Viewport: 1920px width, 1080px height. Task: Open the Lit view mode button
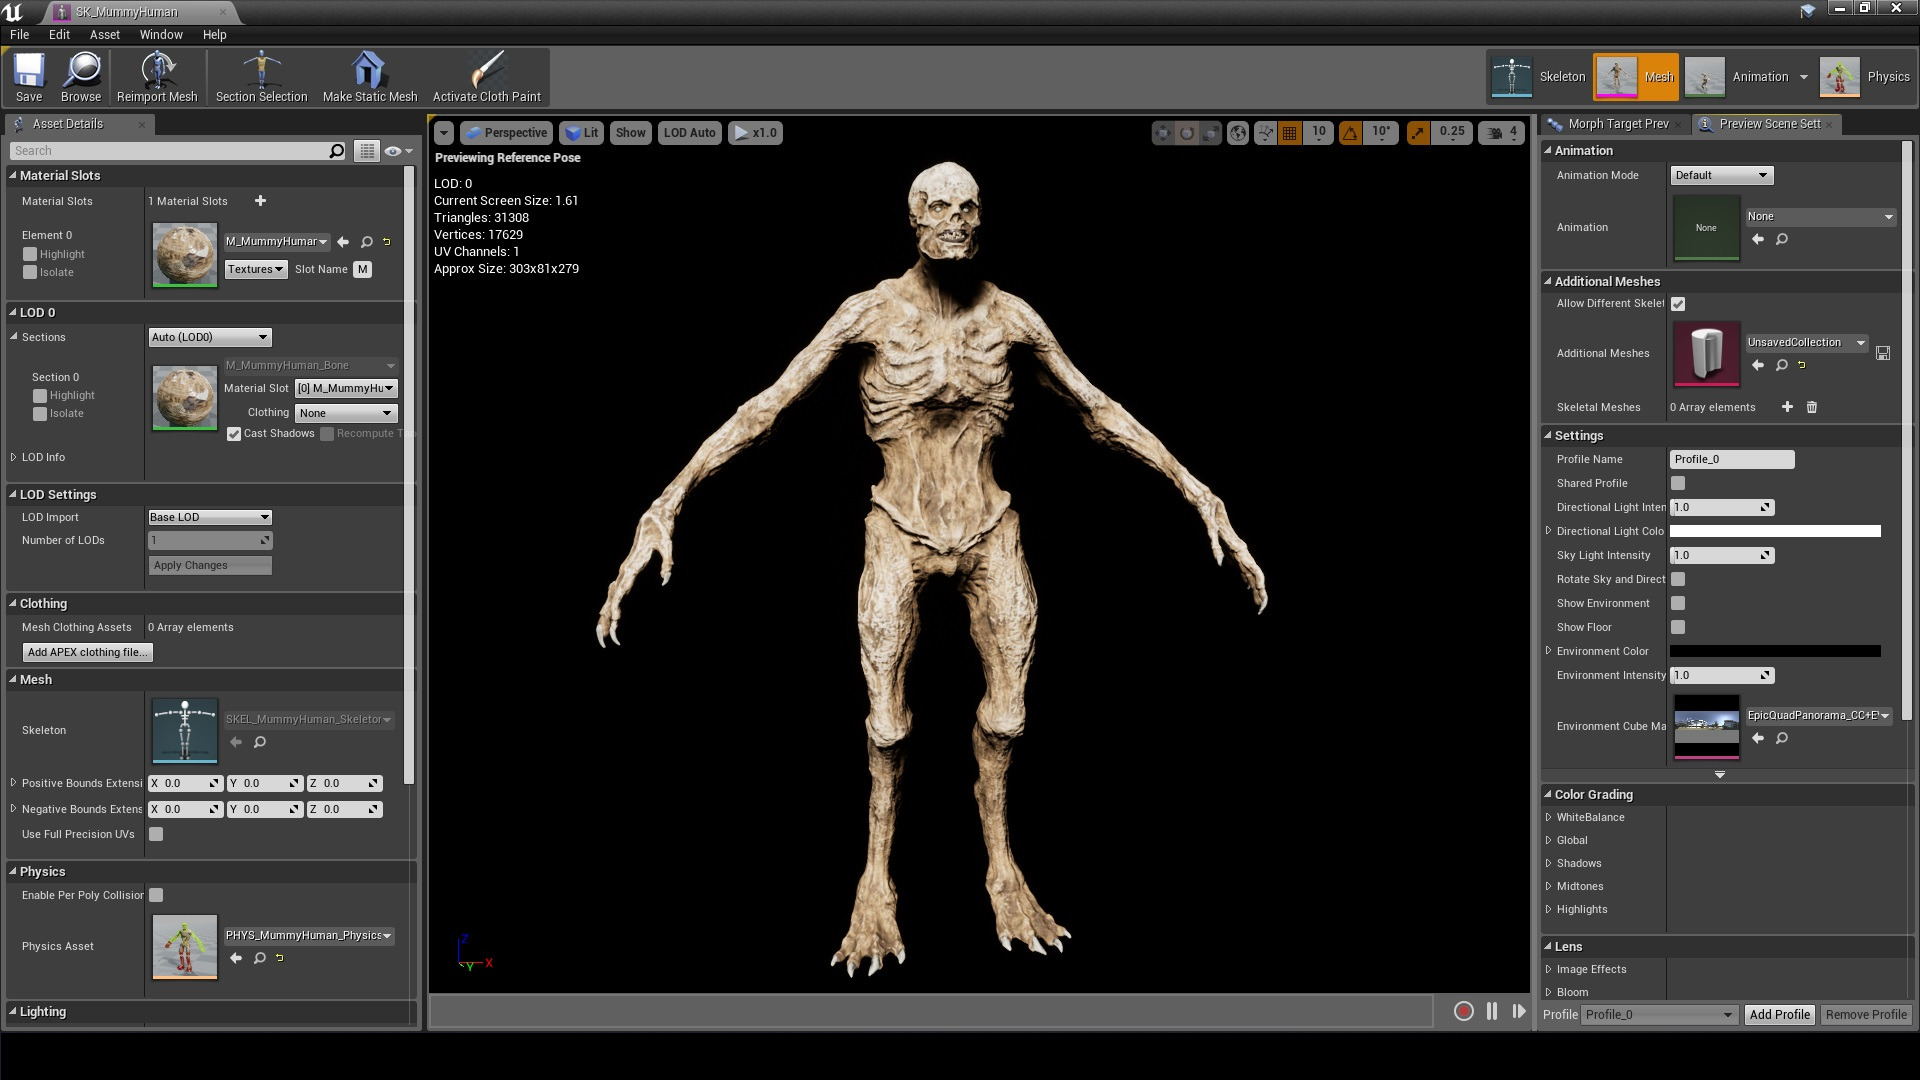[x=581, y=133]
